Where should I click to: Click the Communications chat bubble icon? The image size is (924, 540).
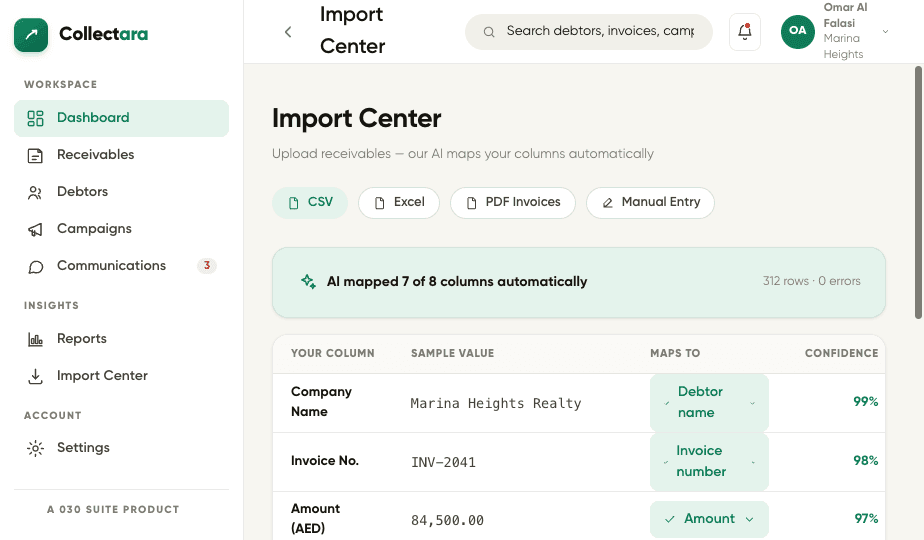(x=35, y=267)
